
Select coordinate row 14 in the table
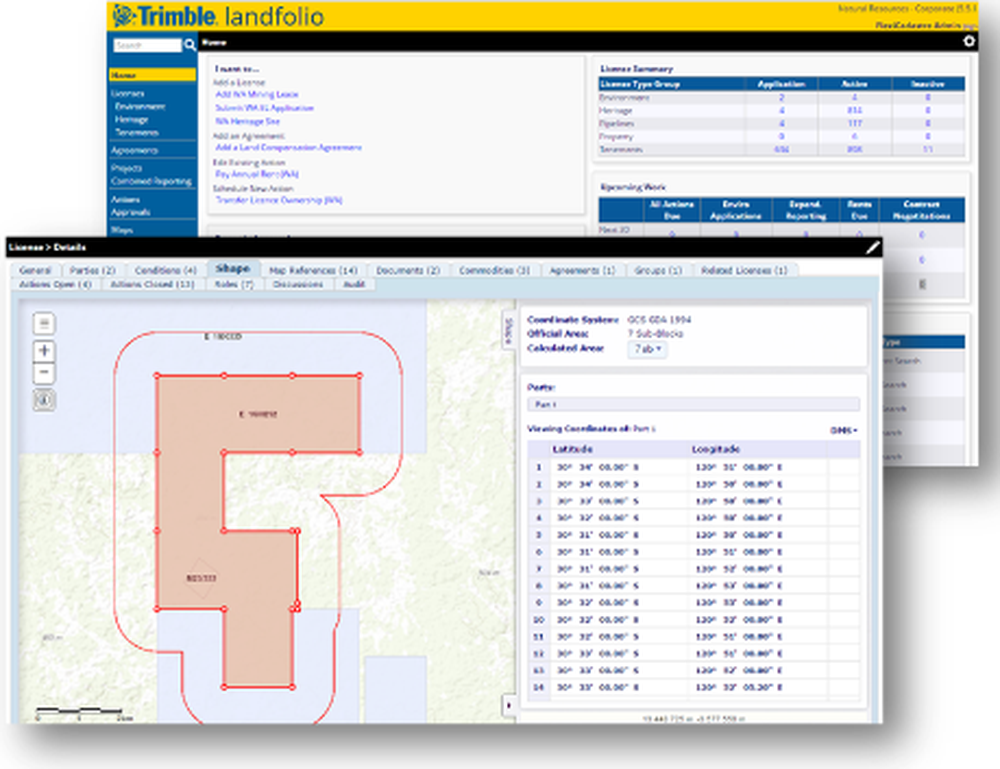(x=694, y=687)
